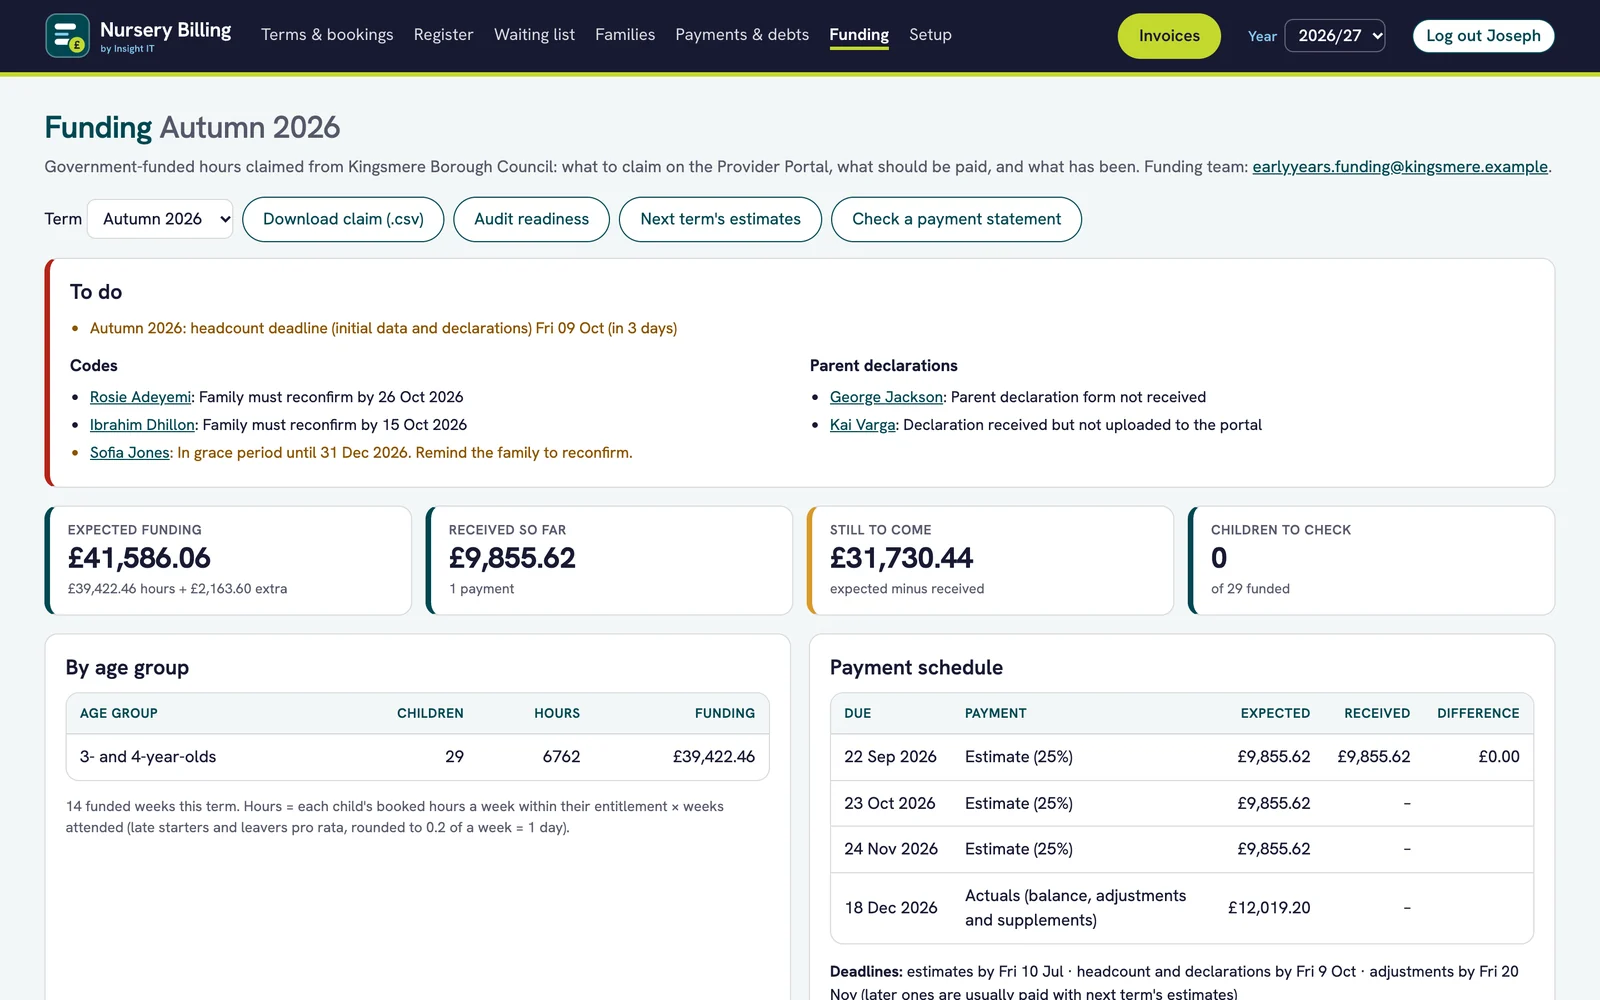Open Payments & debts section
The width and height of the screenshot is (1600, 1000).
[x=742, y=35]
